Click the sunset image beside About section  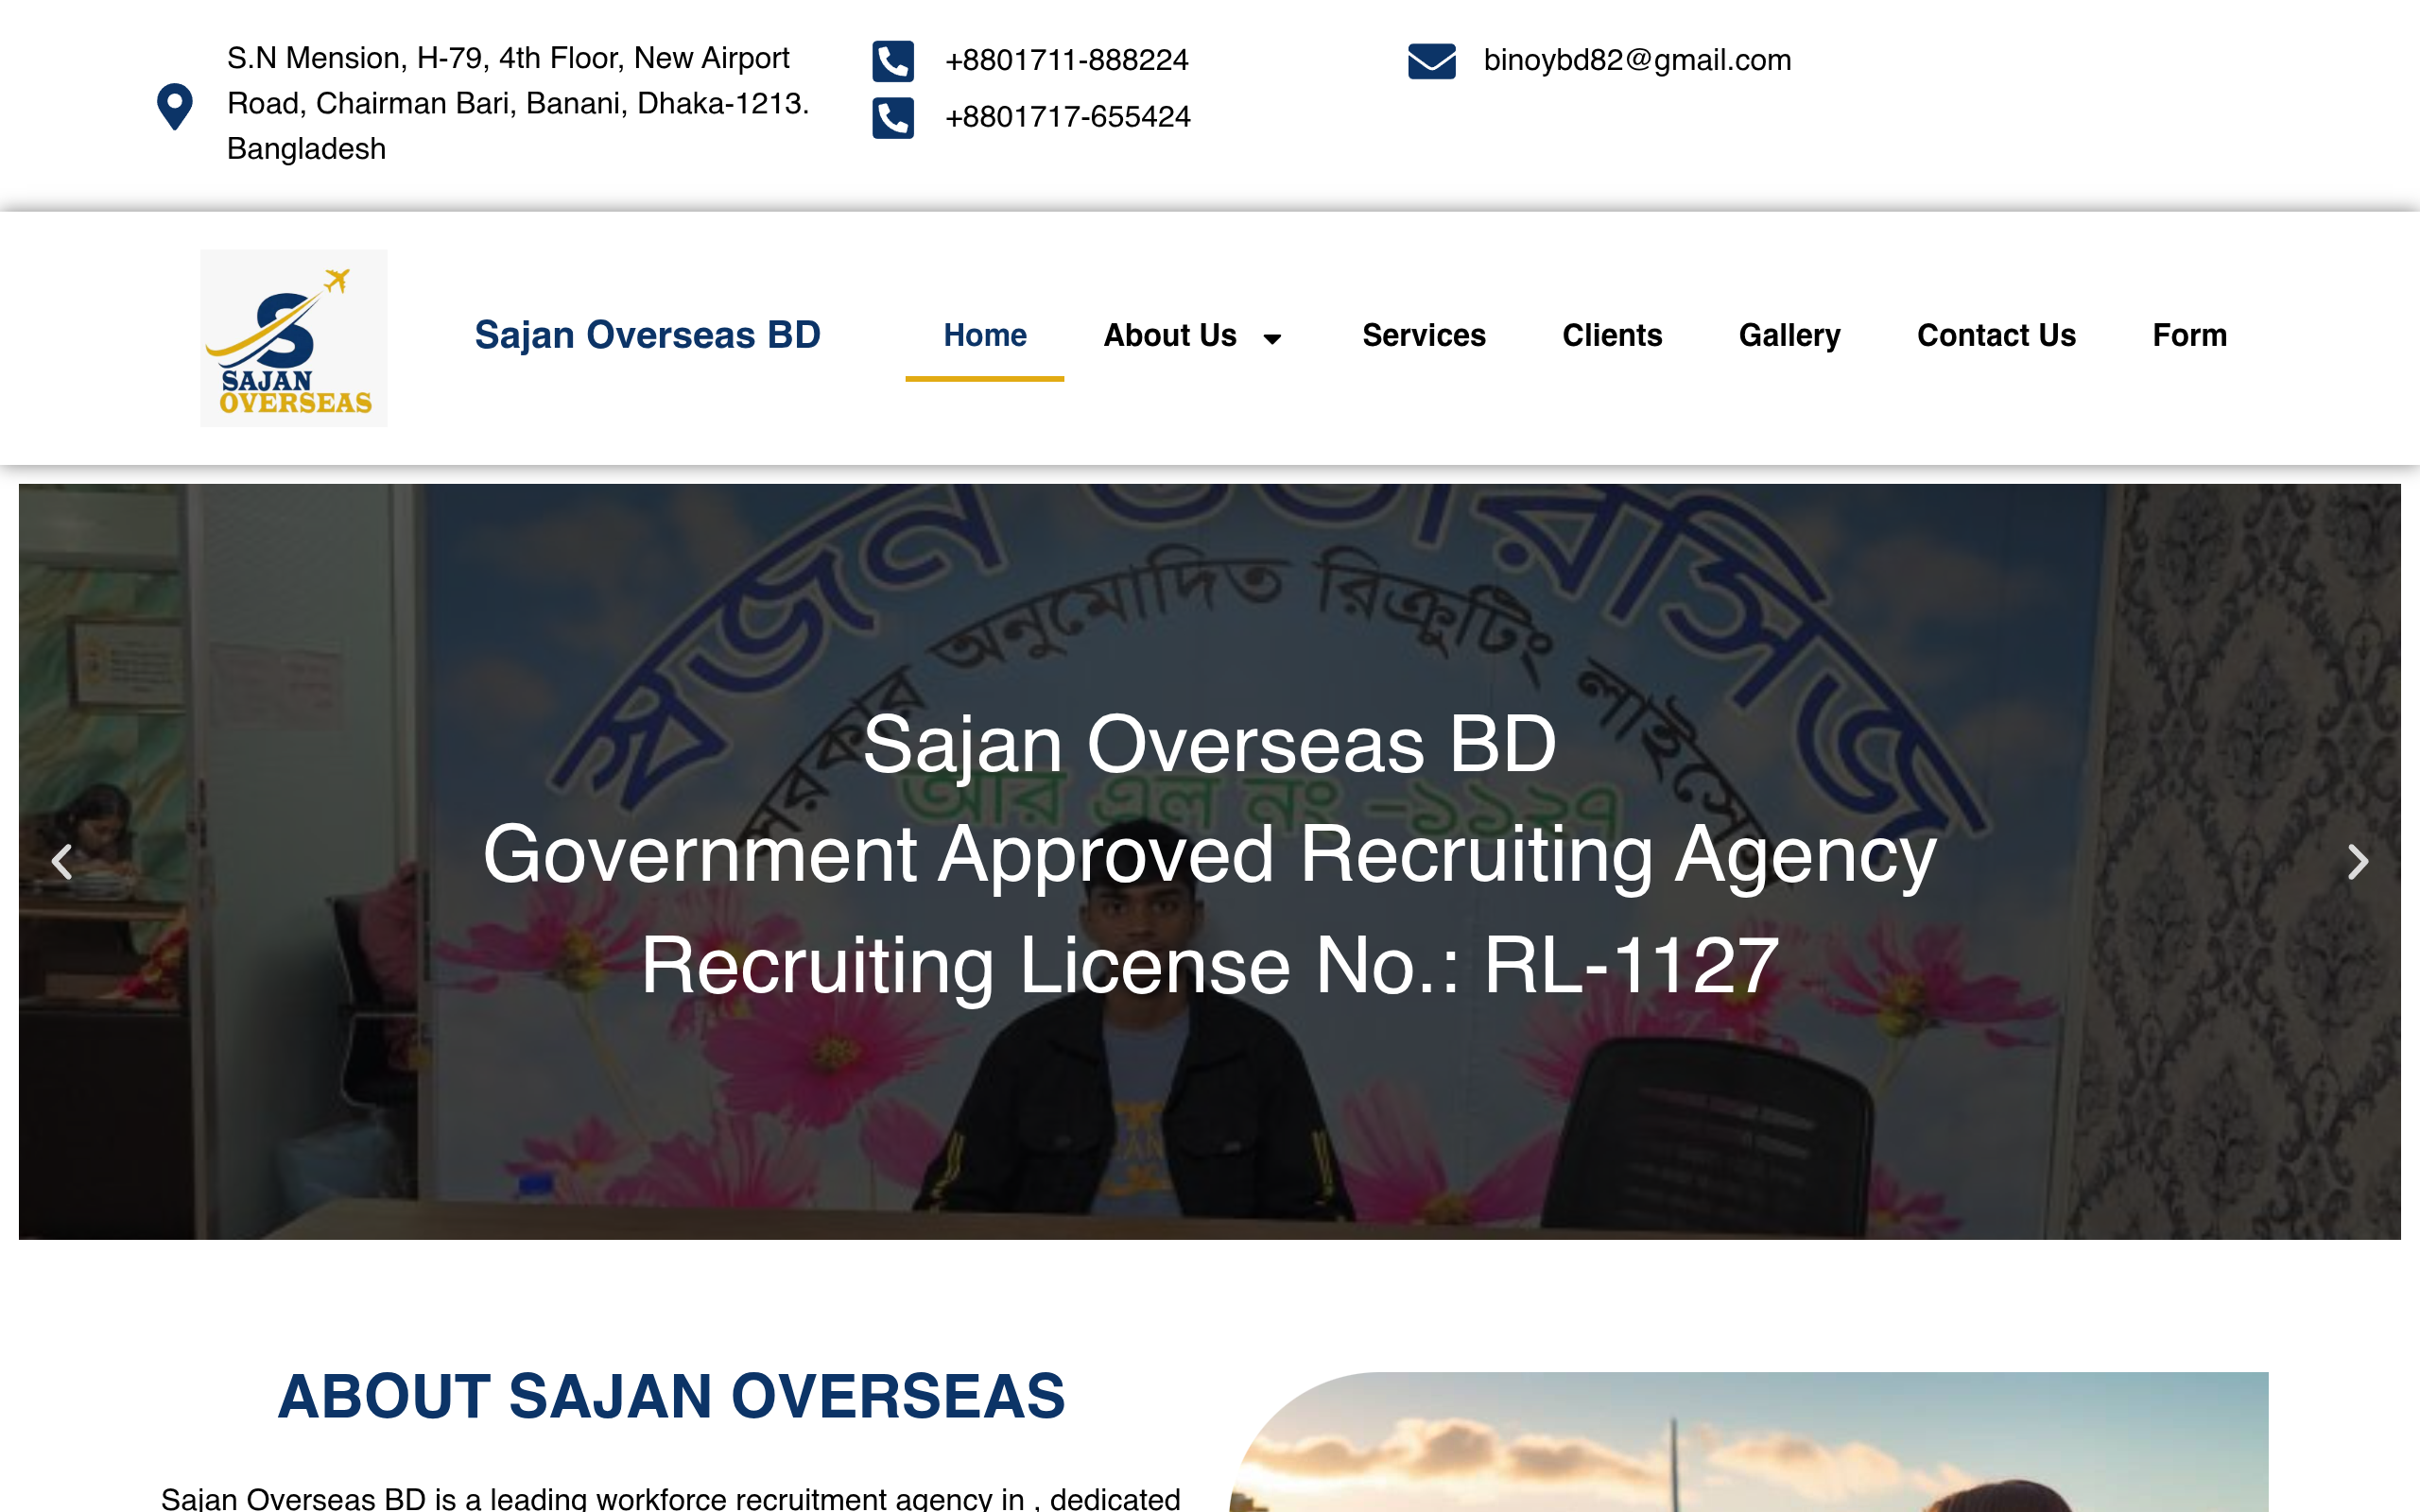click(x=1748, y=1442)
